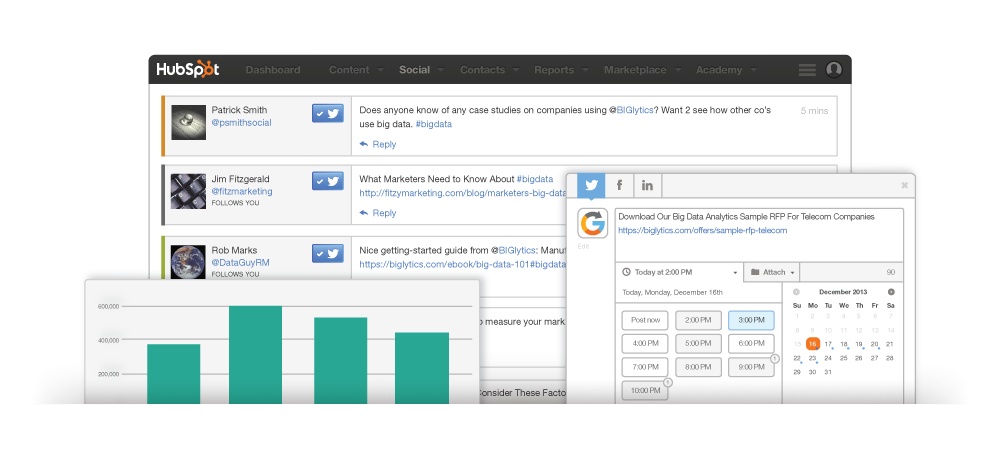Open the @psmithsocial handle
The image size is (1000, 459).
point(241,122)
